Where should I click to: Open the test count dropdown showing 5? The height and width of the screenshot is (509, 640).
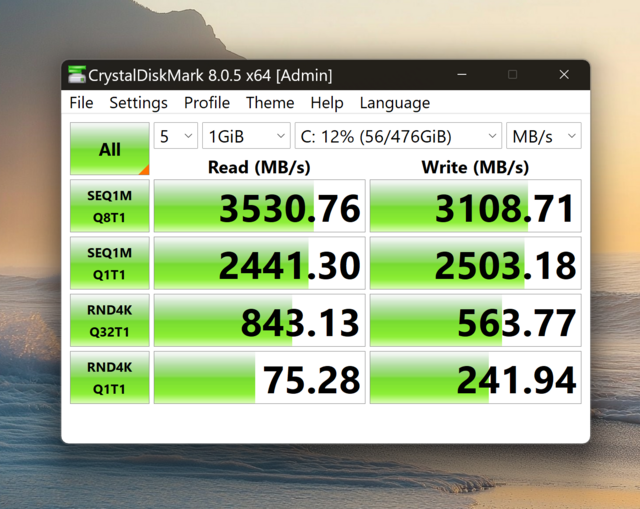(x=175, y=136)
